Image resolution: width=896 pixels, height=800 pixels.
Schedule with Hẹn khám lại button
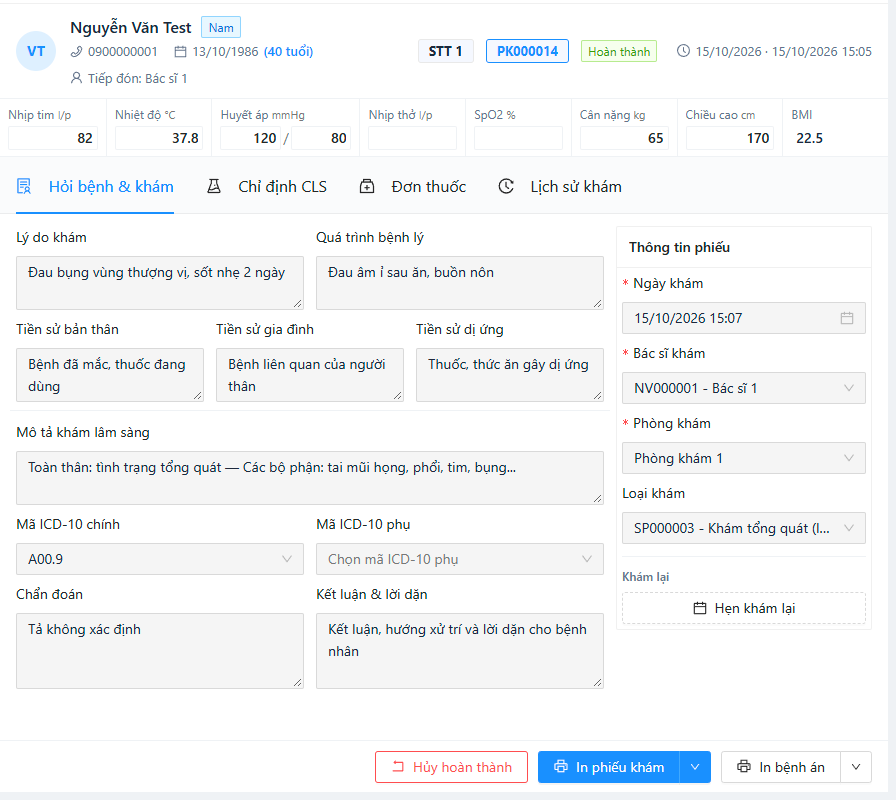click(743, 608)
